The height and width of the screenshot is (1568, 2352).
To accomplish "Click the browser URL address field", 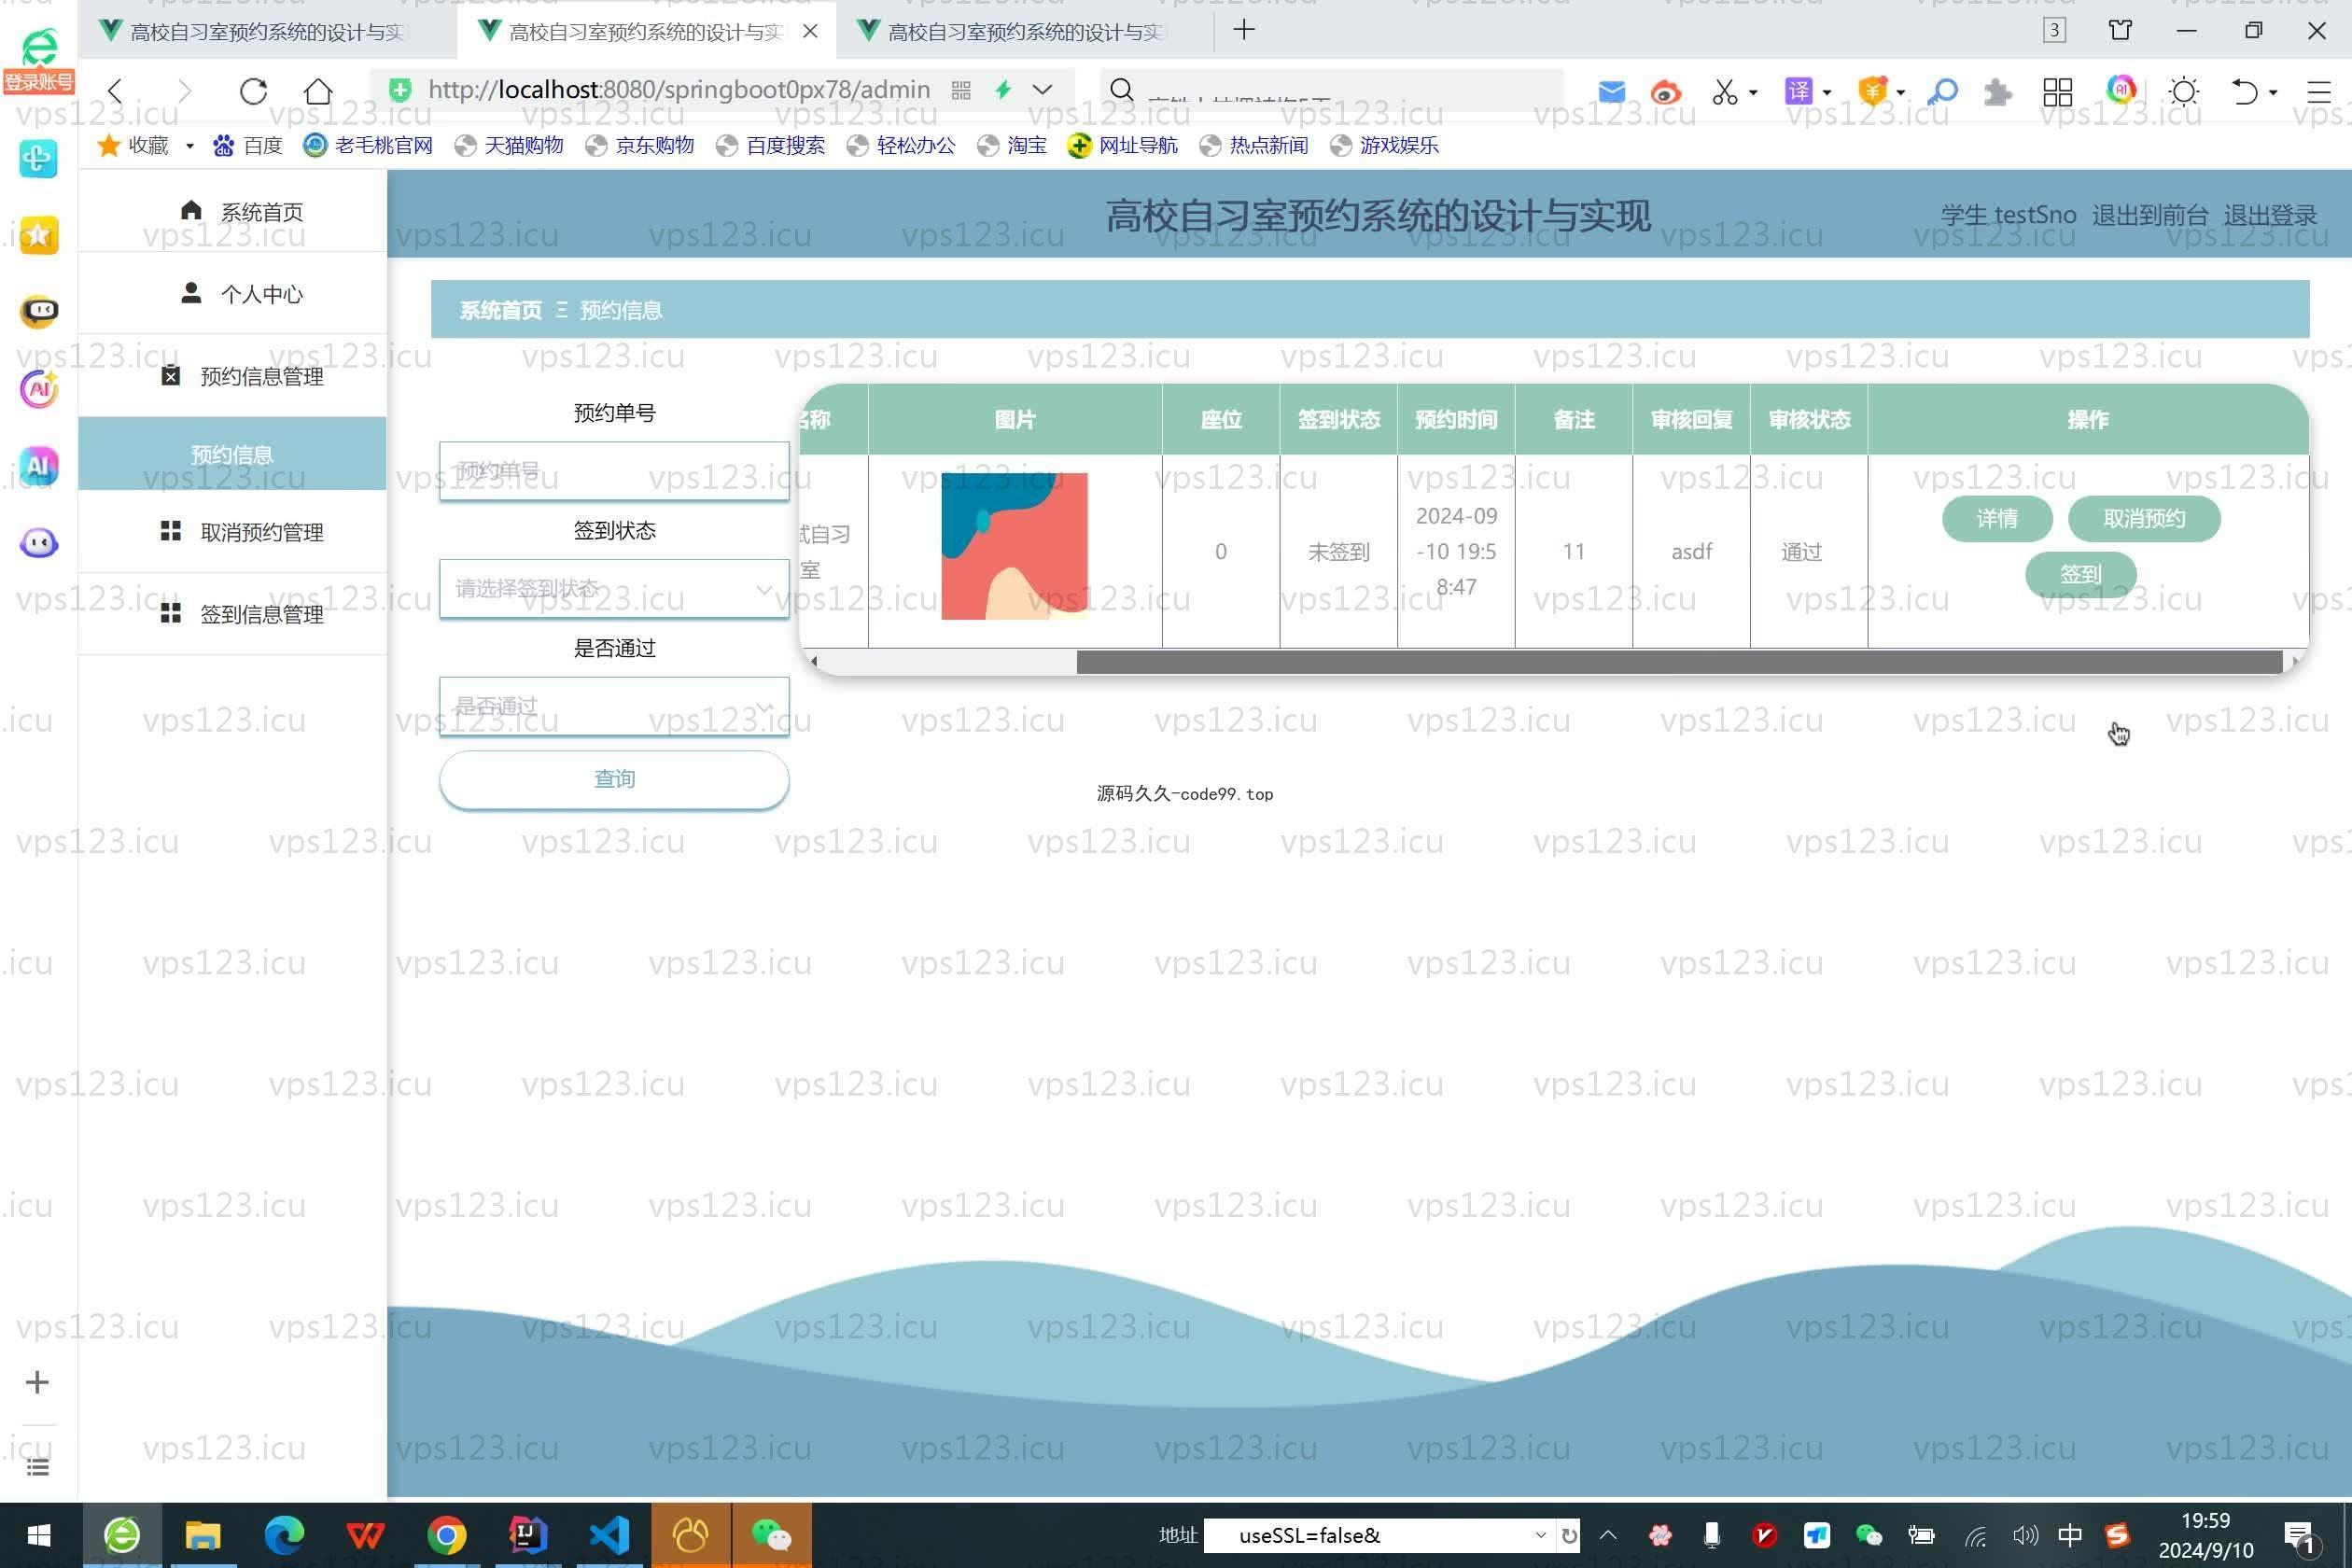I will point(679,90).
